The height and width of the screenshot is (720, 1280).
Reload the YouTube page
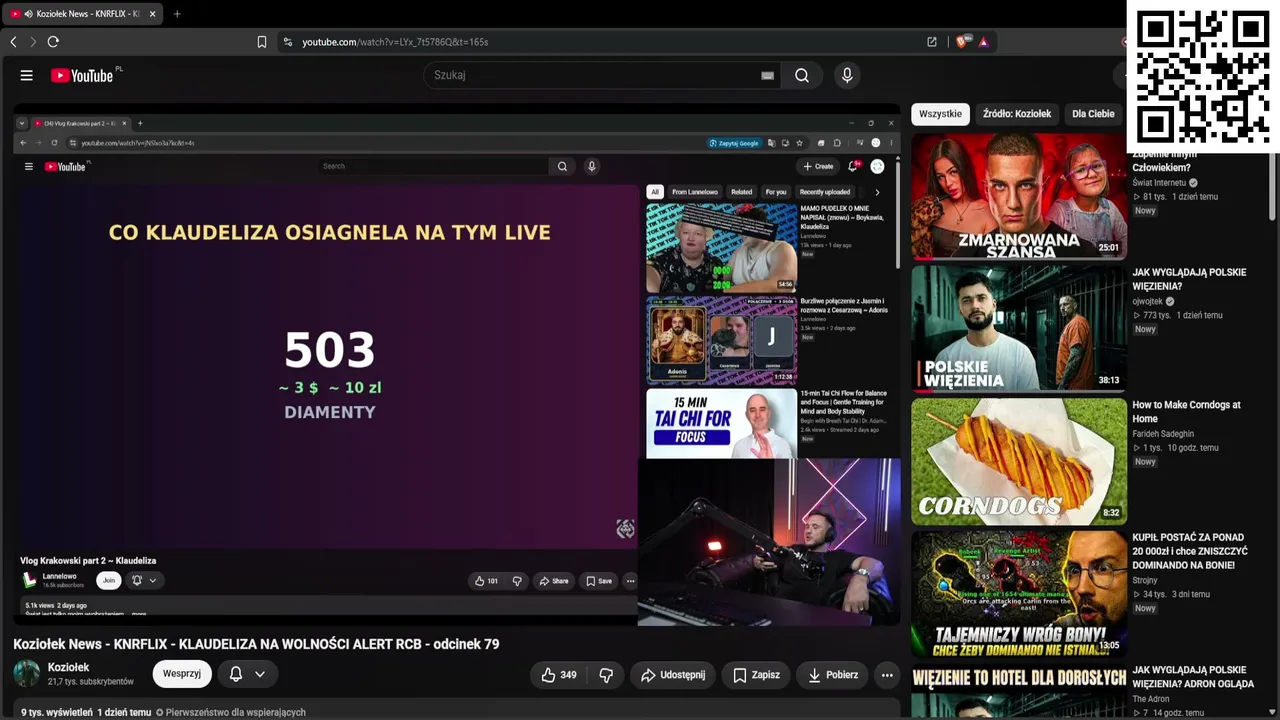[x=53, y=42]
